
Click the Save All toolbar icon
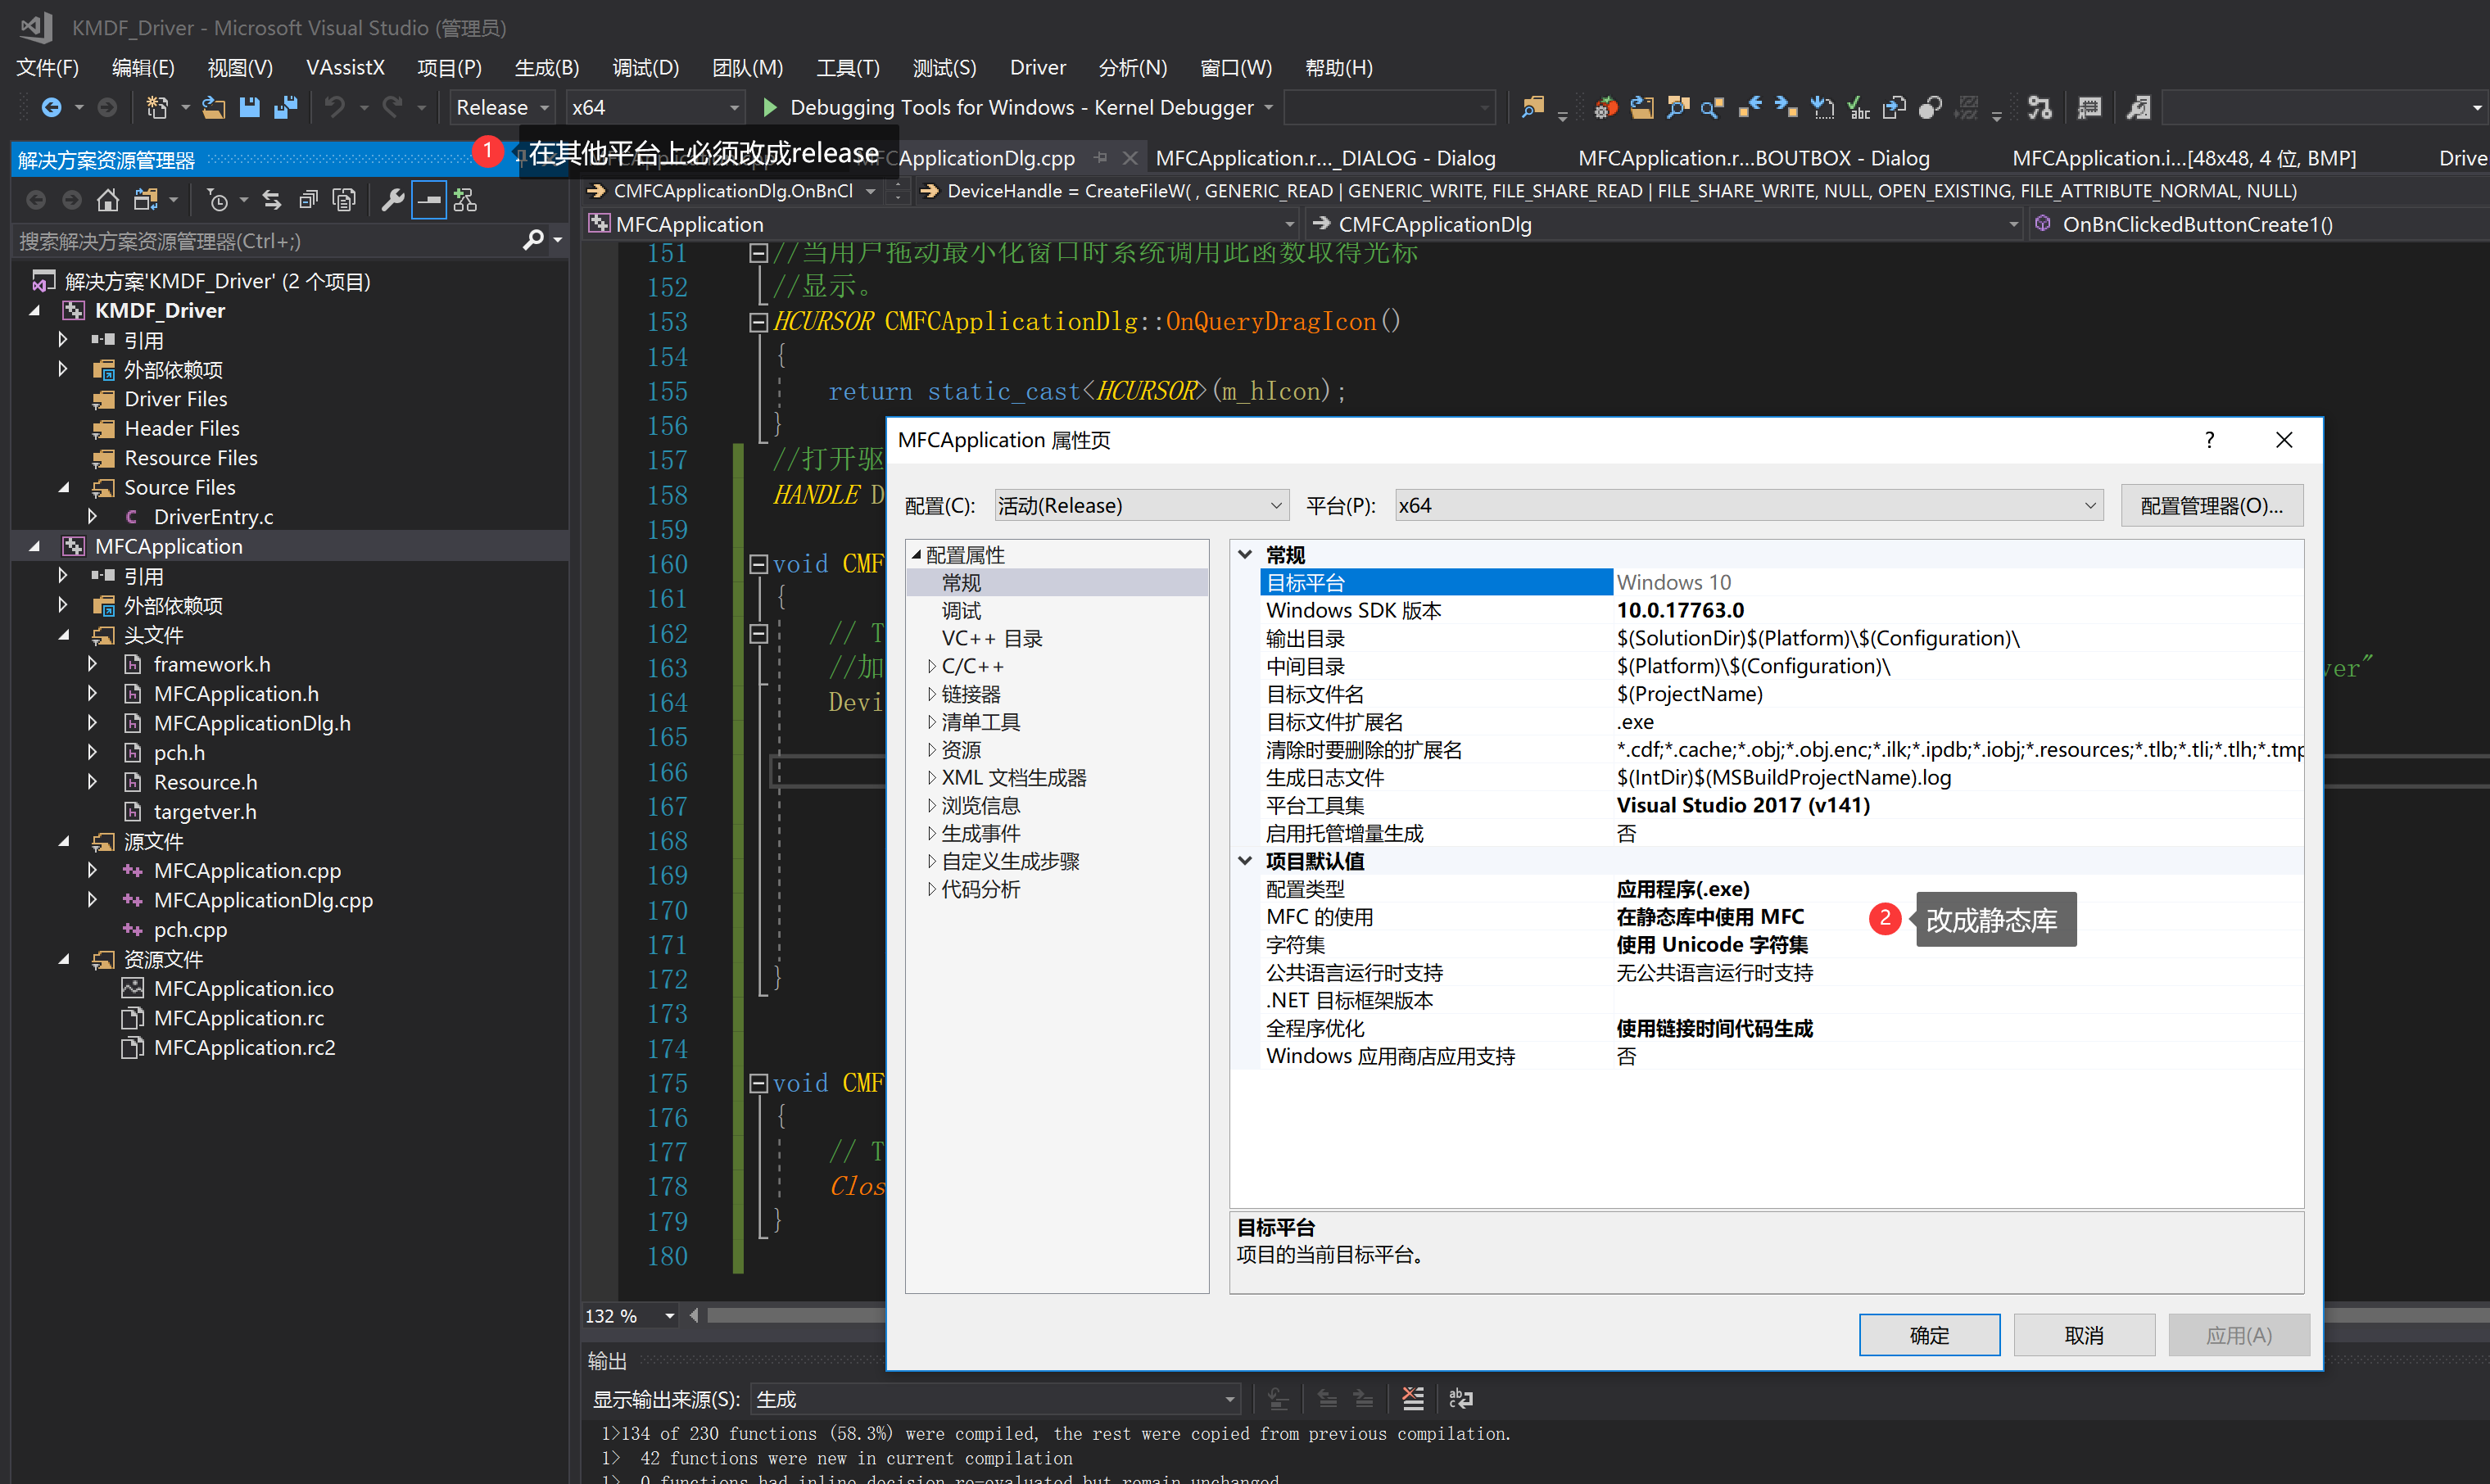point(287,107)
